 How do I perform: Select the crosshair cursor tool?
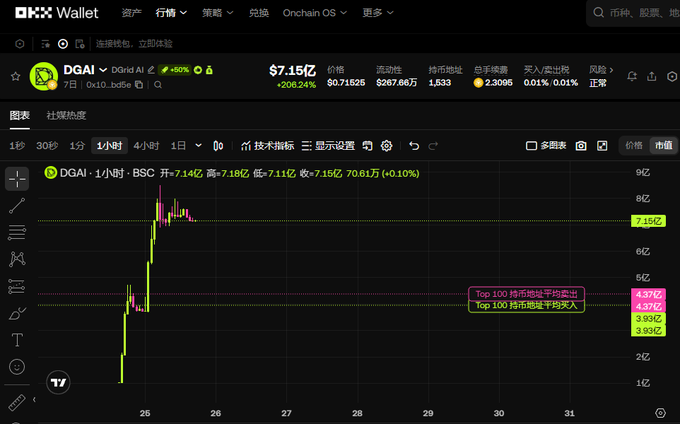click(17, 179)
